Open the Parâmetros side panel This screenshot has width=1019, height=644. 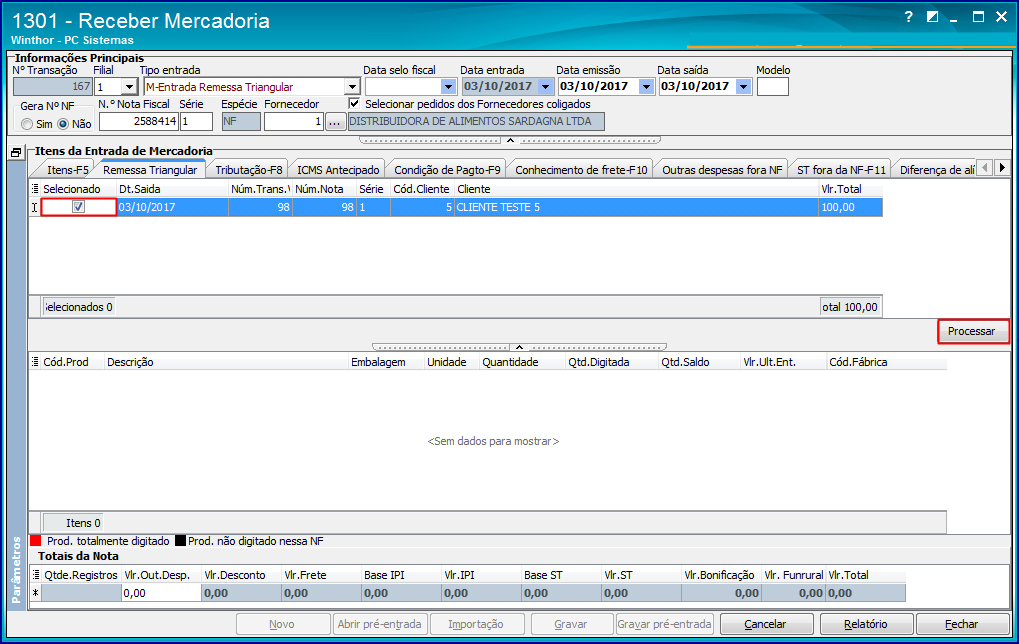[17, 571]
